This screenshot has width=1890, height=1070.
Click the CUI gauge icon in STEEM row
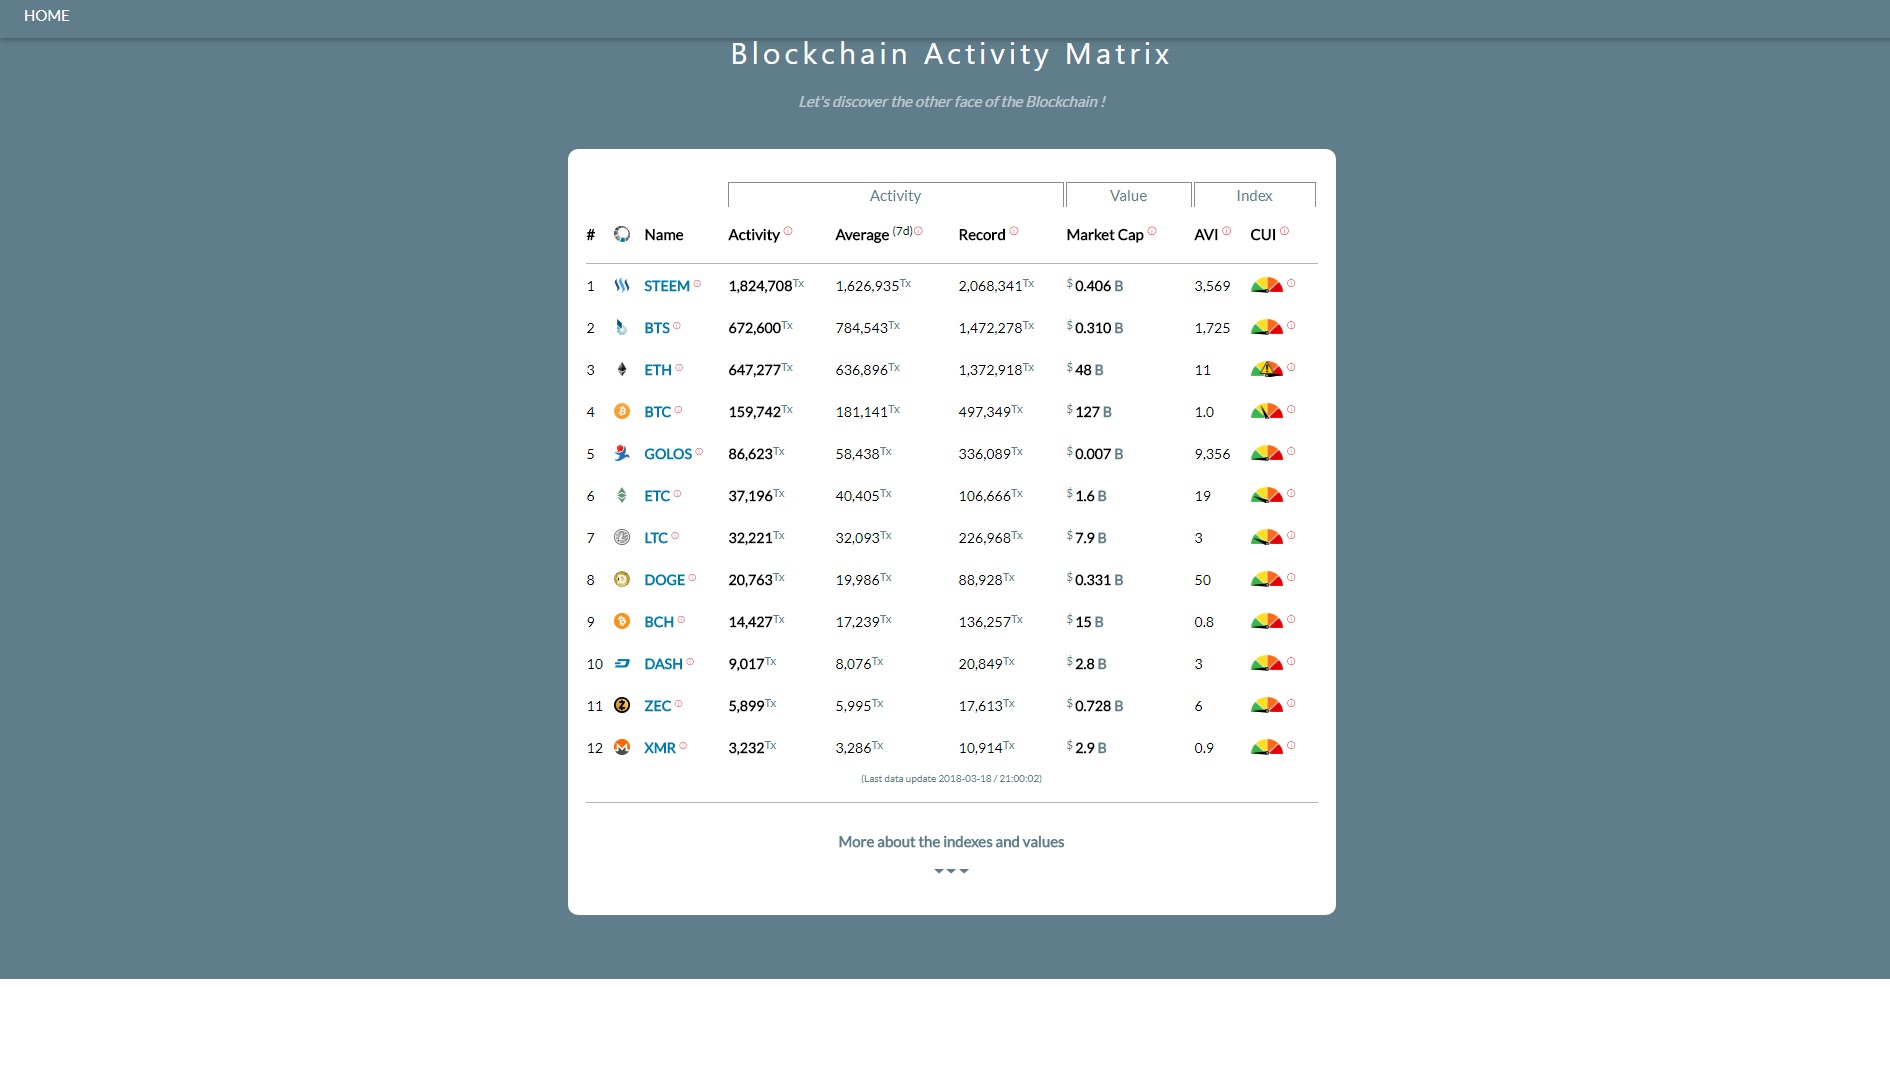pyautogui.click(x=1267, y=285)
